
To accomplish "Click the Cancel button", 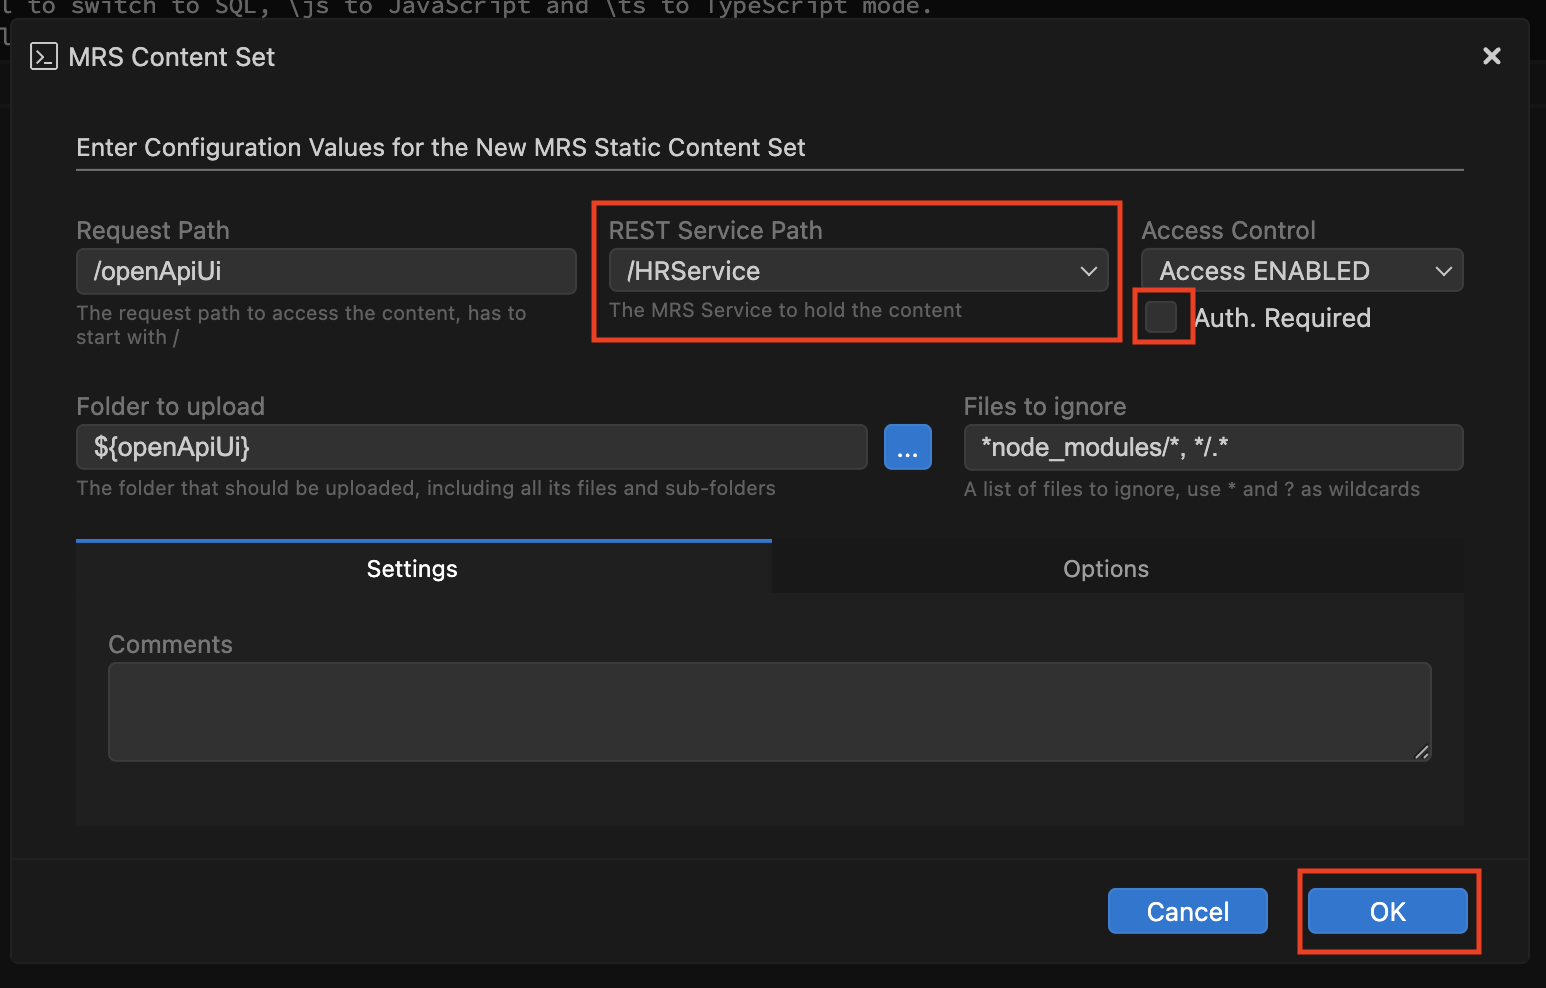I will [x=1187, y=911].
